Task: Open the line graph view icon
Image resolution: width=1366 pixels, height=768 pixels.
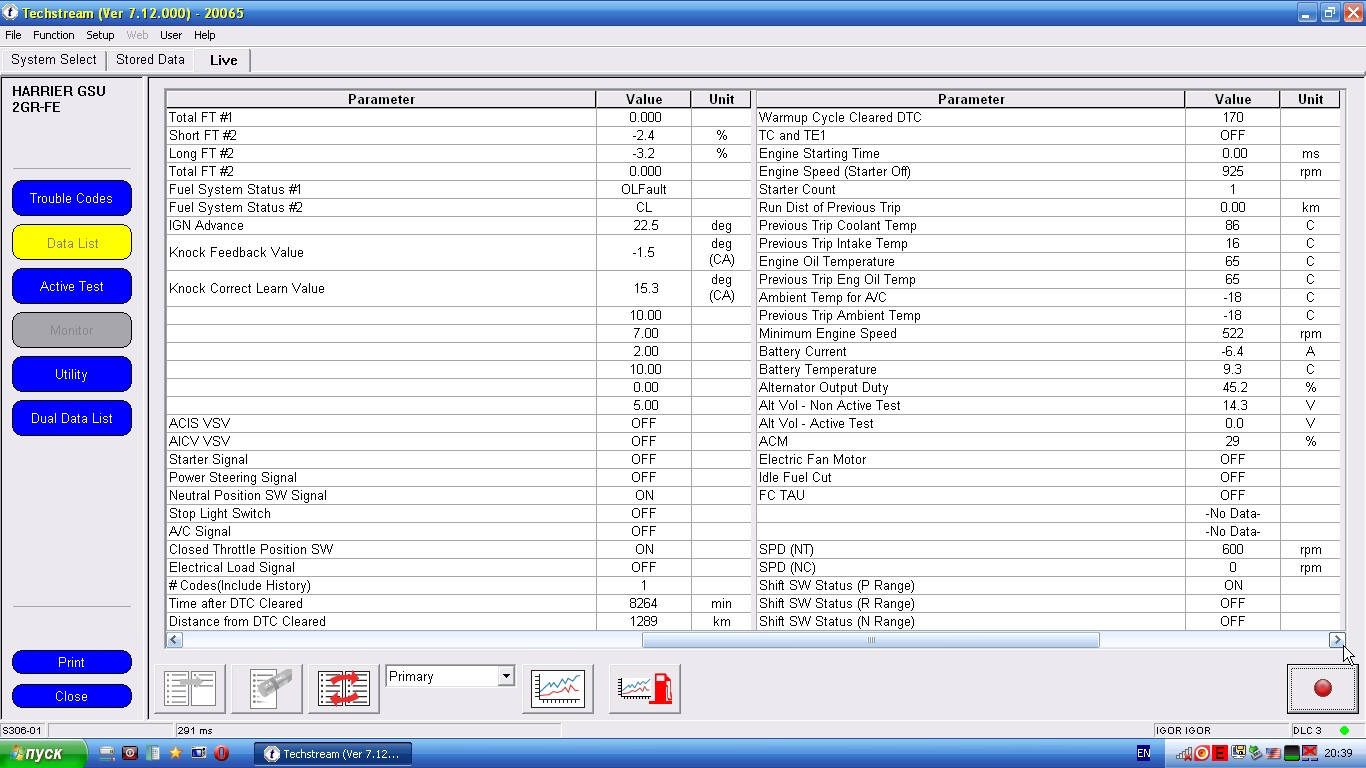Action: click(558, 689)
